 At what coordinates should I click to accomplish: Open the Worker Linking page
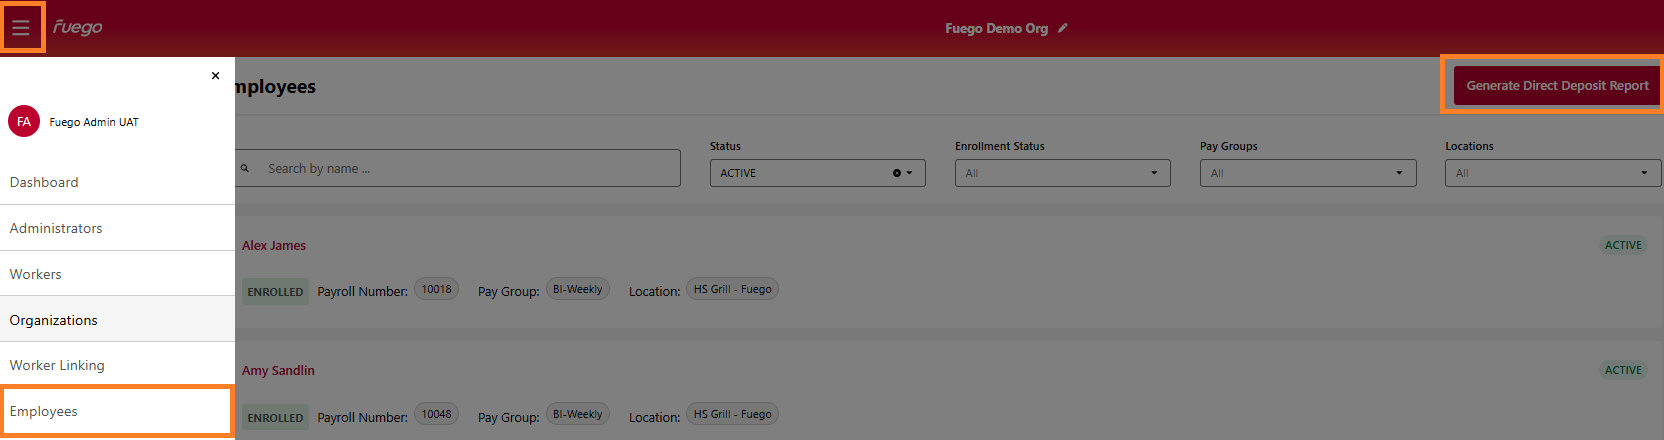click(57, 365)
